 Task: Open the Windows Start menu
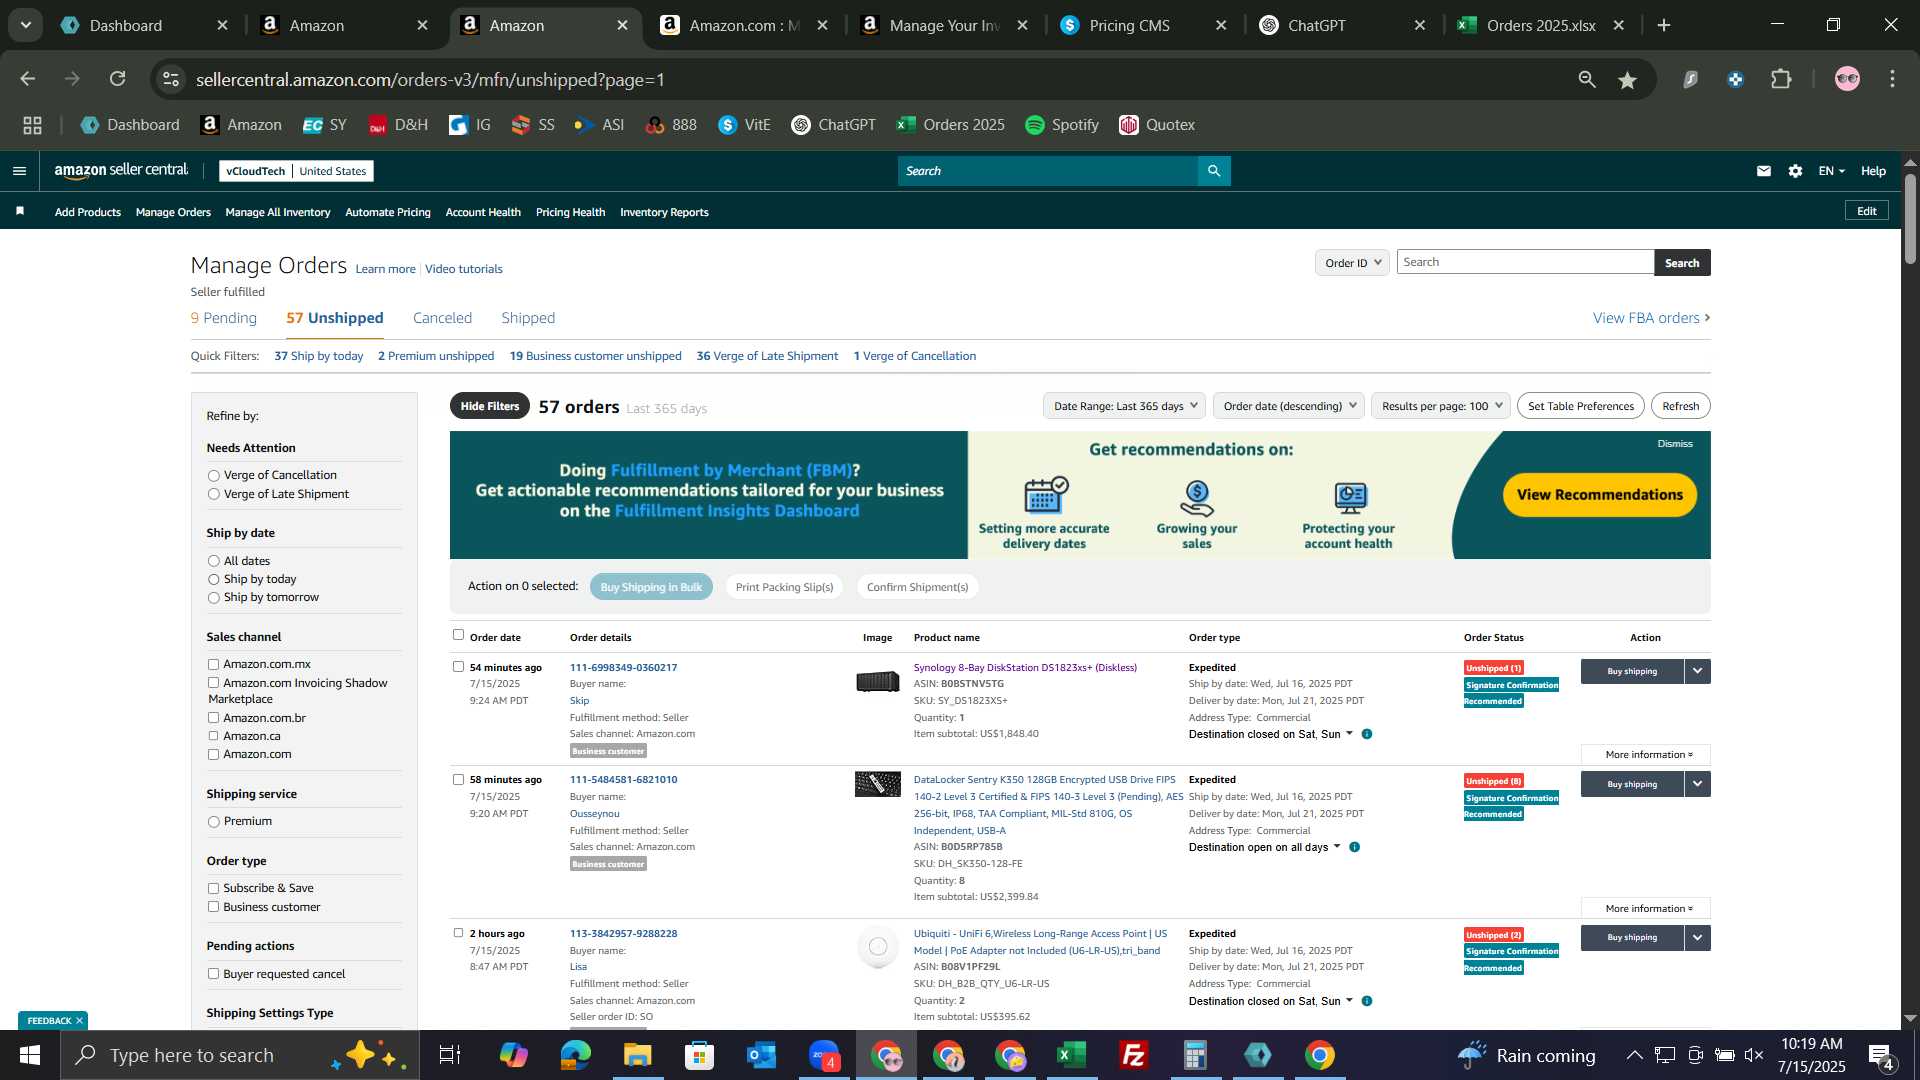[30, 1055]
